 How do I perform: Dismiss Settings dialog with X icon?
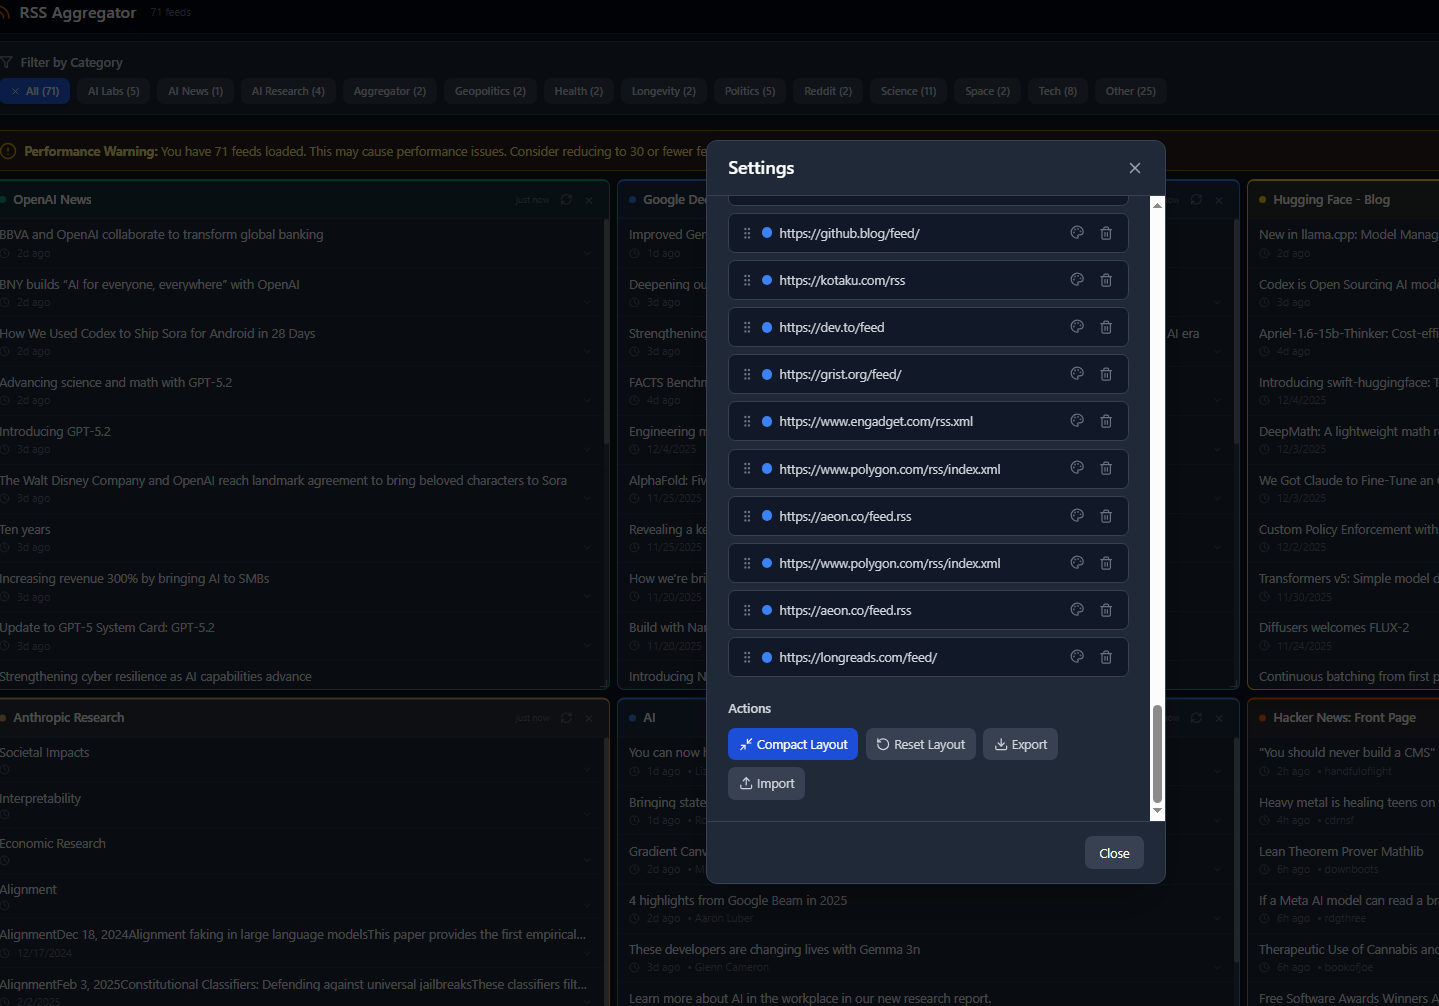[1135, 168]
